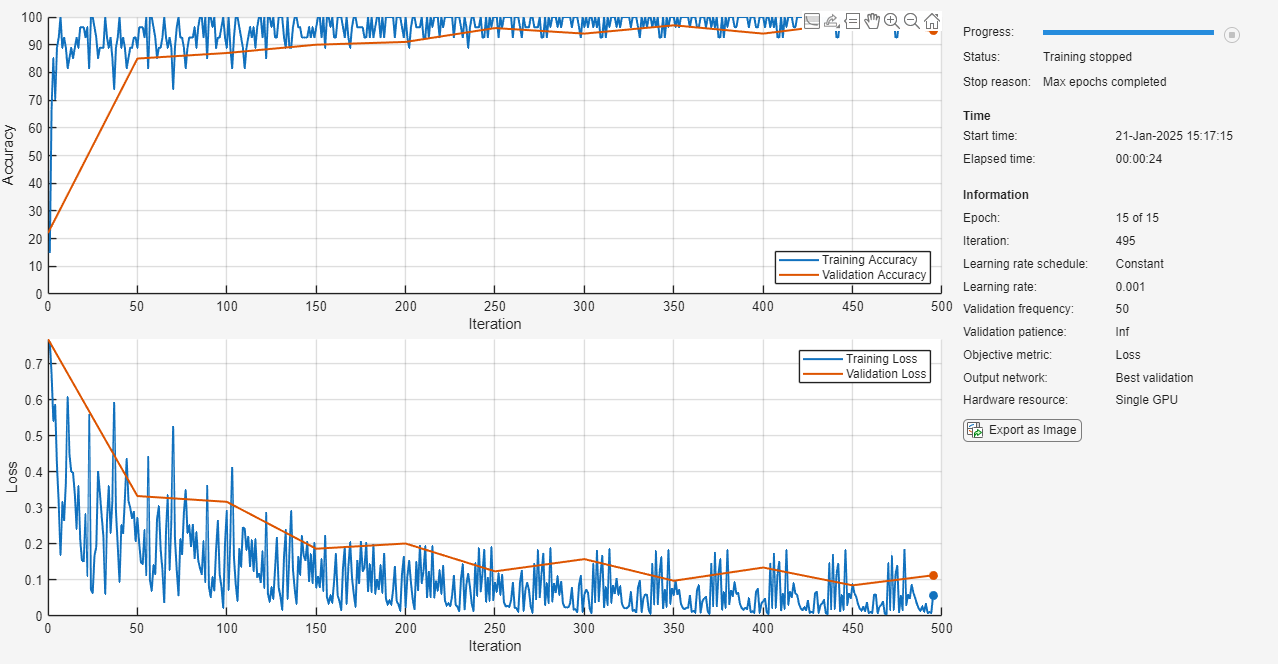Click the Loss y-axis label
Viewport: 1278px width, 664px height.
(x=12, y=478)
